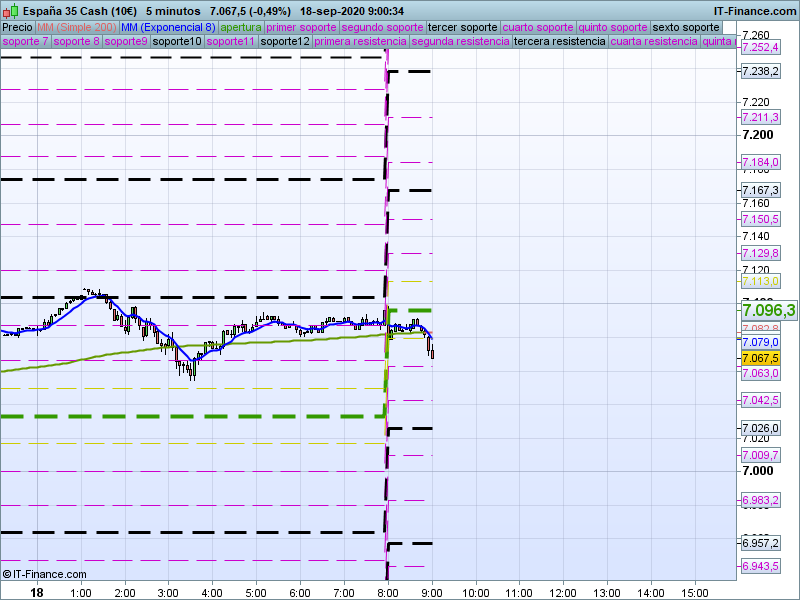Click the tercera resistencia legend label
Screen dimensions: 800x600
tap(558, 42)
